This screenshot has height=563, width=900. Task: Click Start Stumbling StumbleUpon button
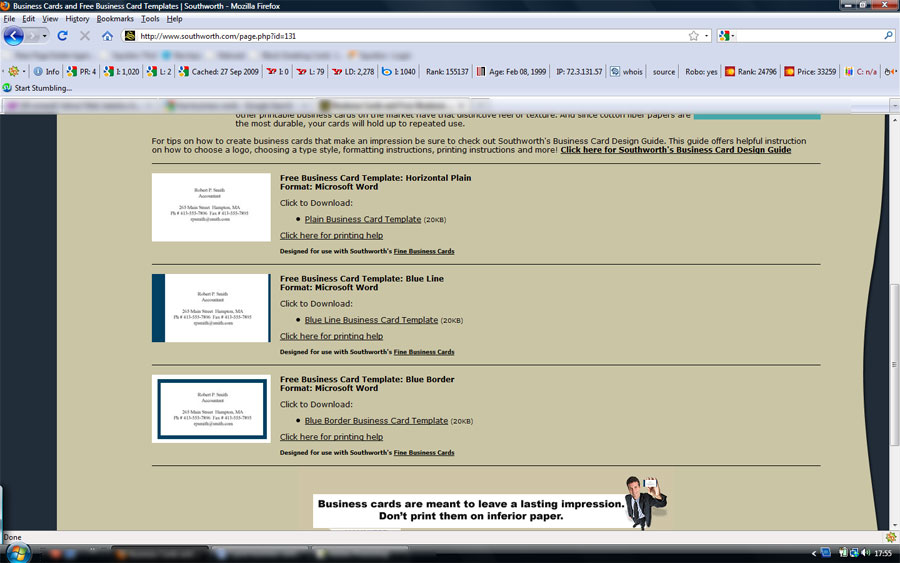[37, 88]
